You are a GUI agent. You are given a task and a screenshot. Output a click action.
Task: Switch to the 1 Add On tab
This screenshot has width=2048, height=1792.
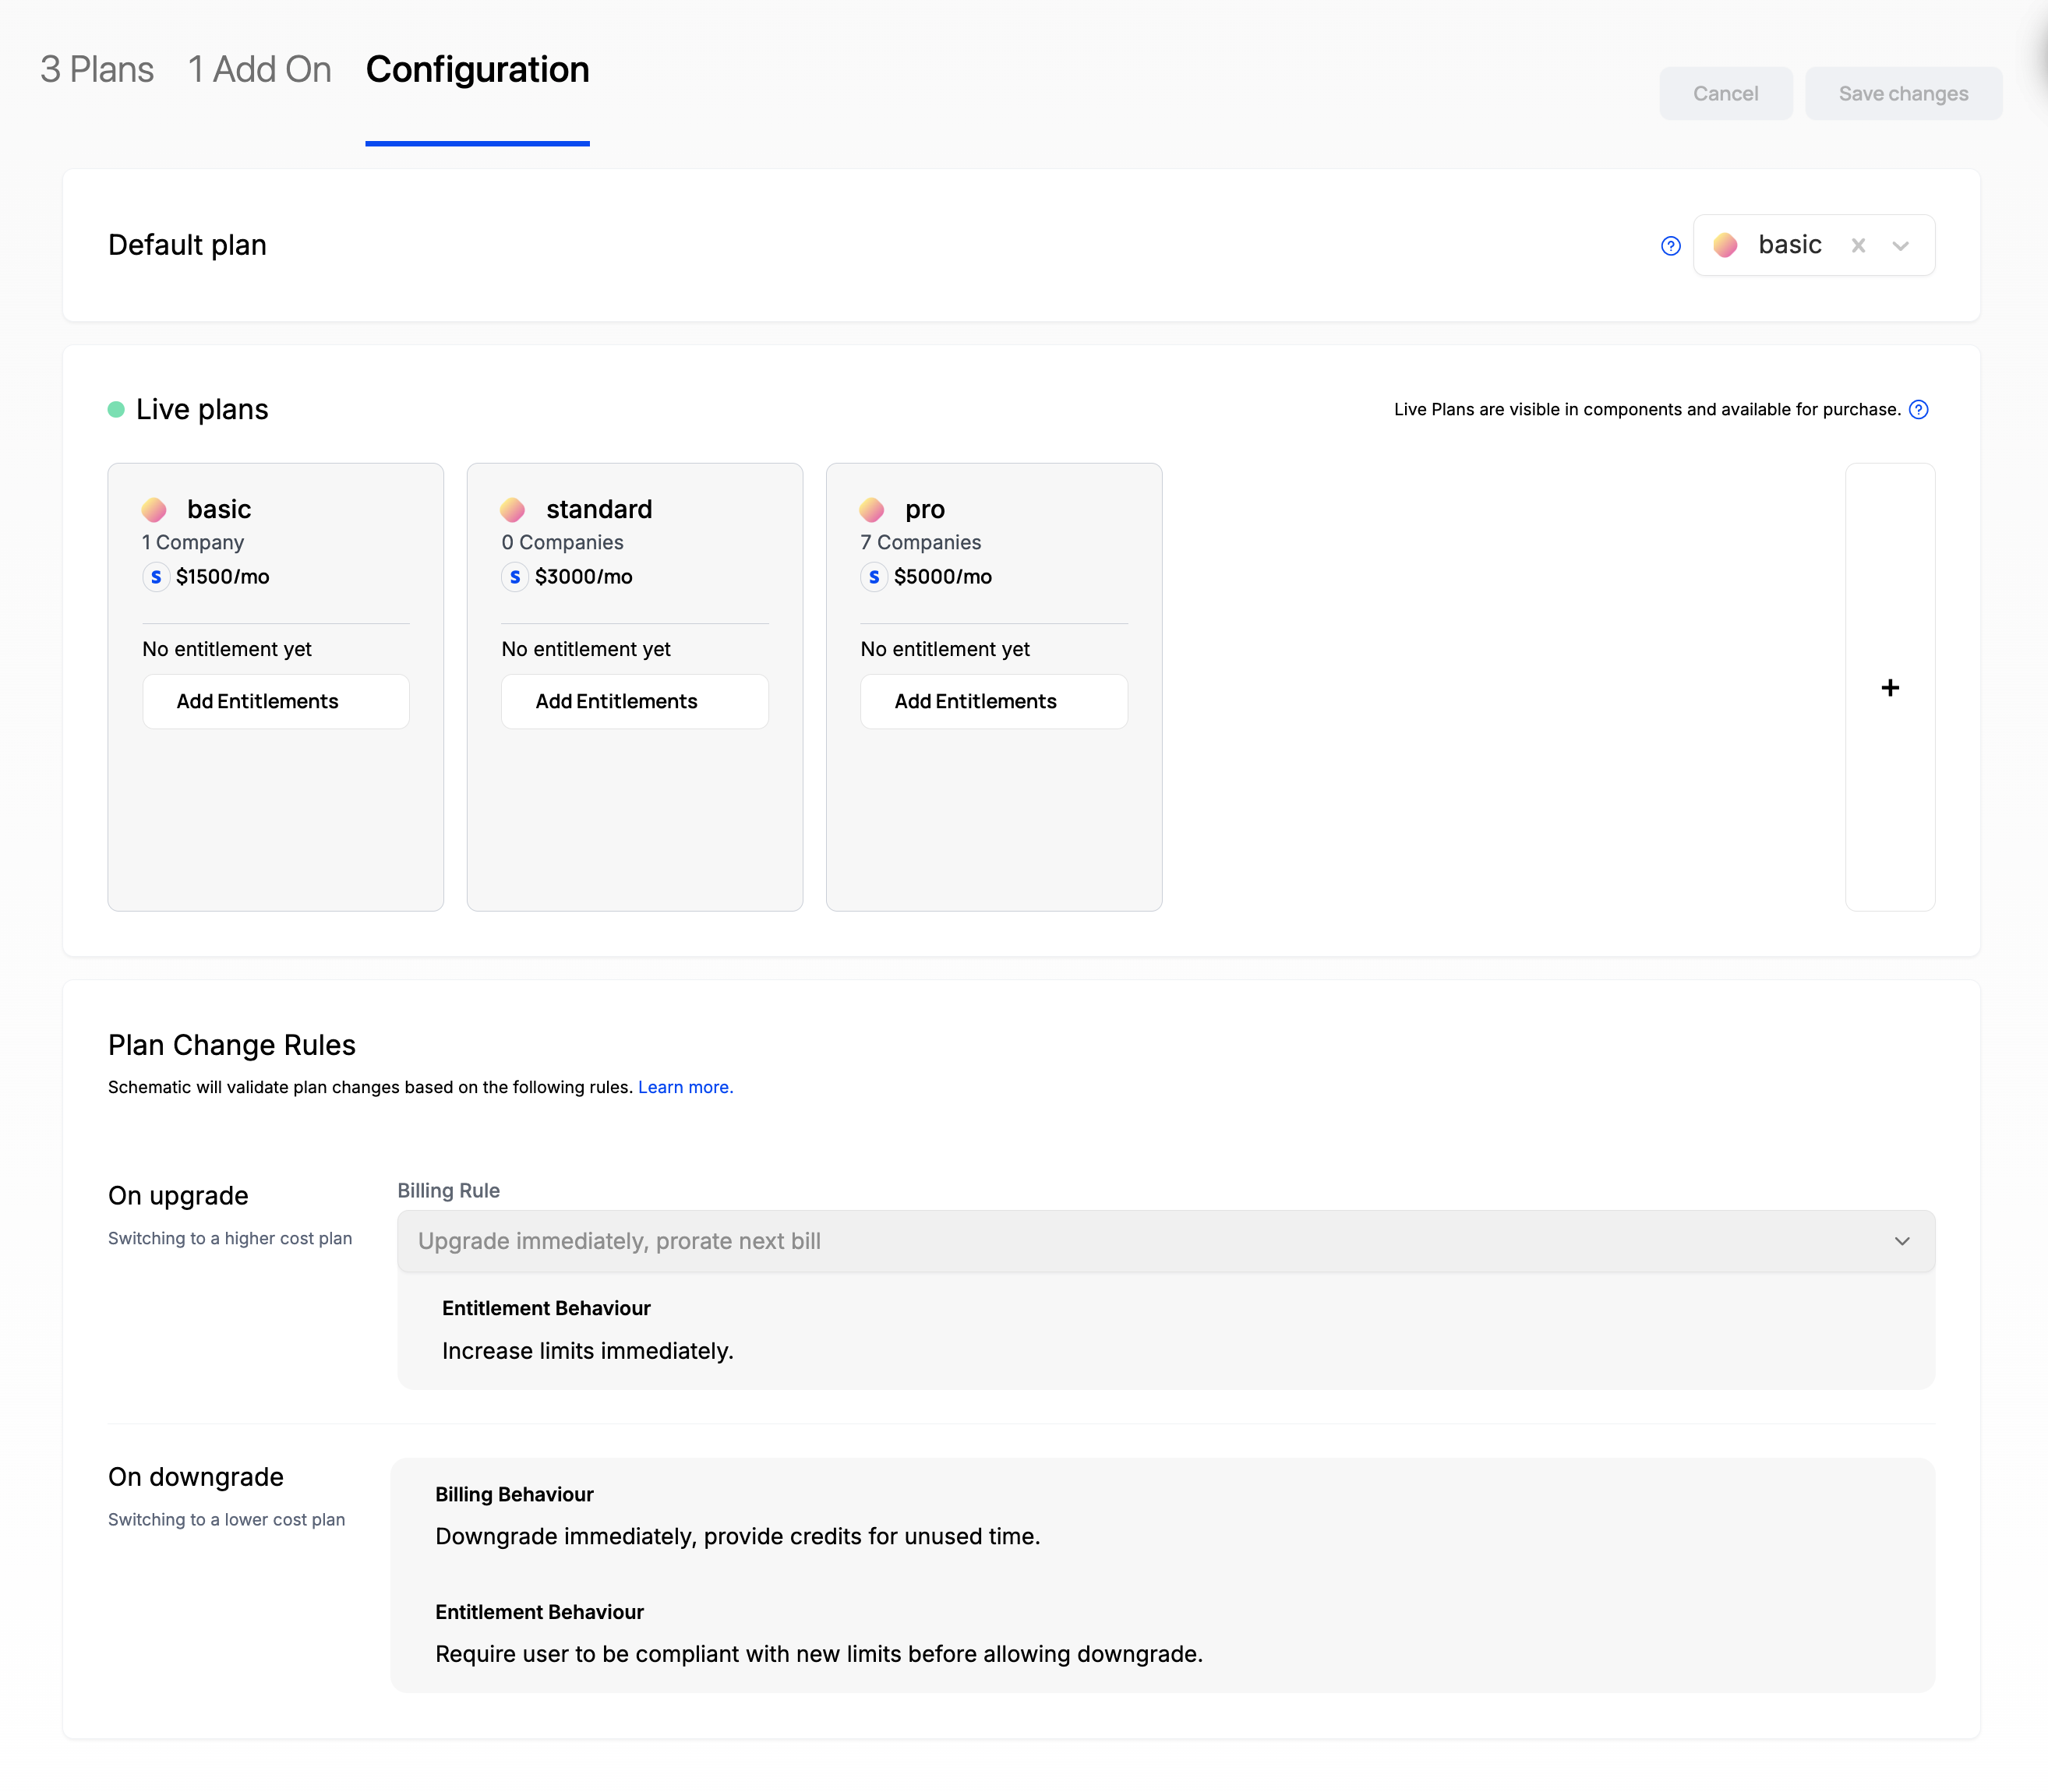(260, 70)
